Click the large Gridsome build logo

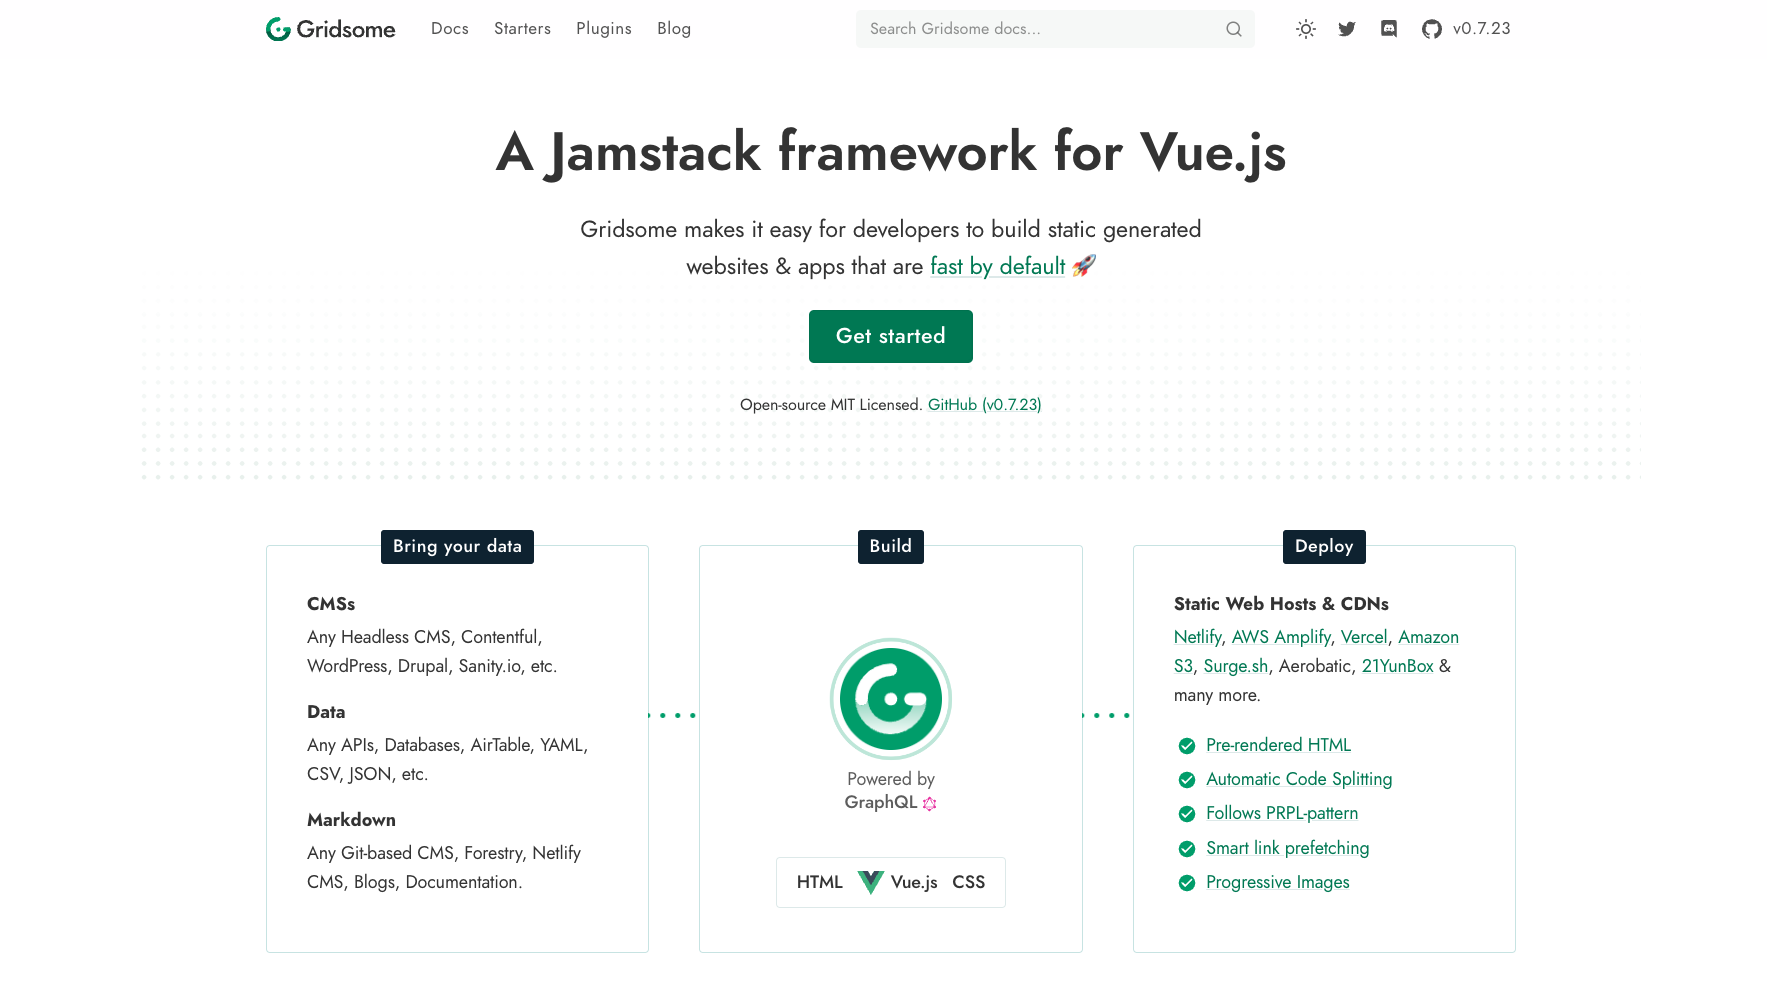[890, 698]
